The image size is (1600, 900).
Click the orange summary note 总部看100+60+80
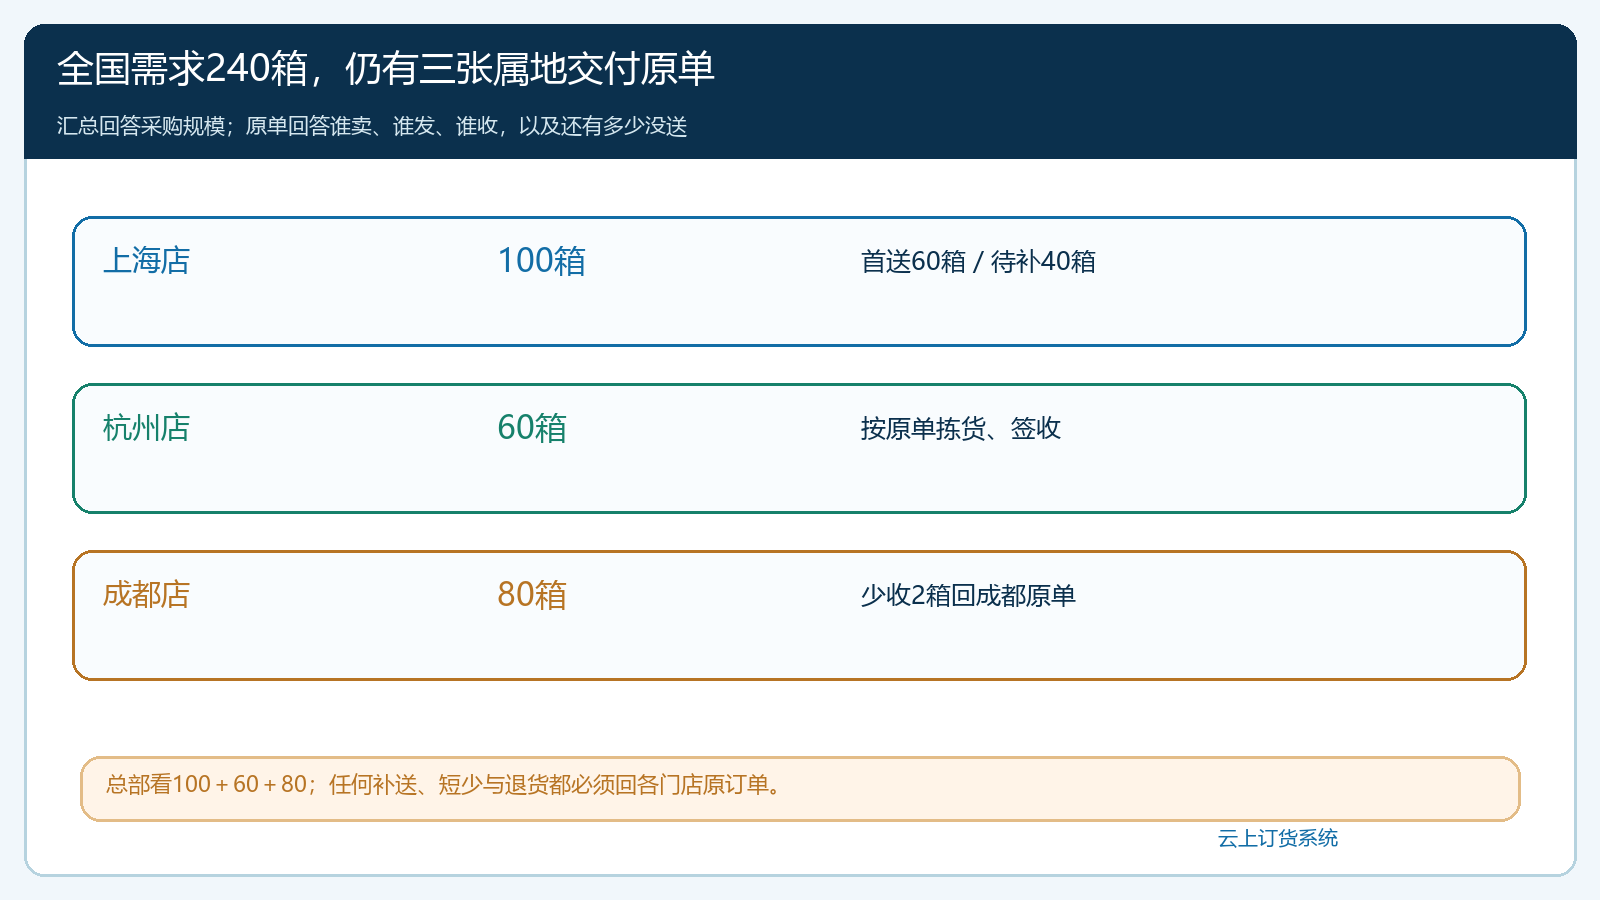800,789
